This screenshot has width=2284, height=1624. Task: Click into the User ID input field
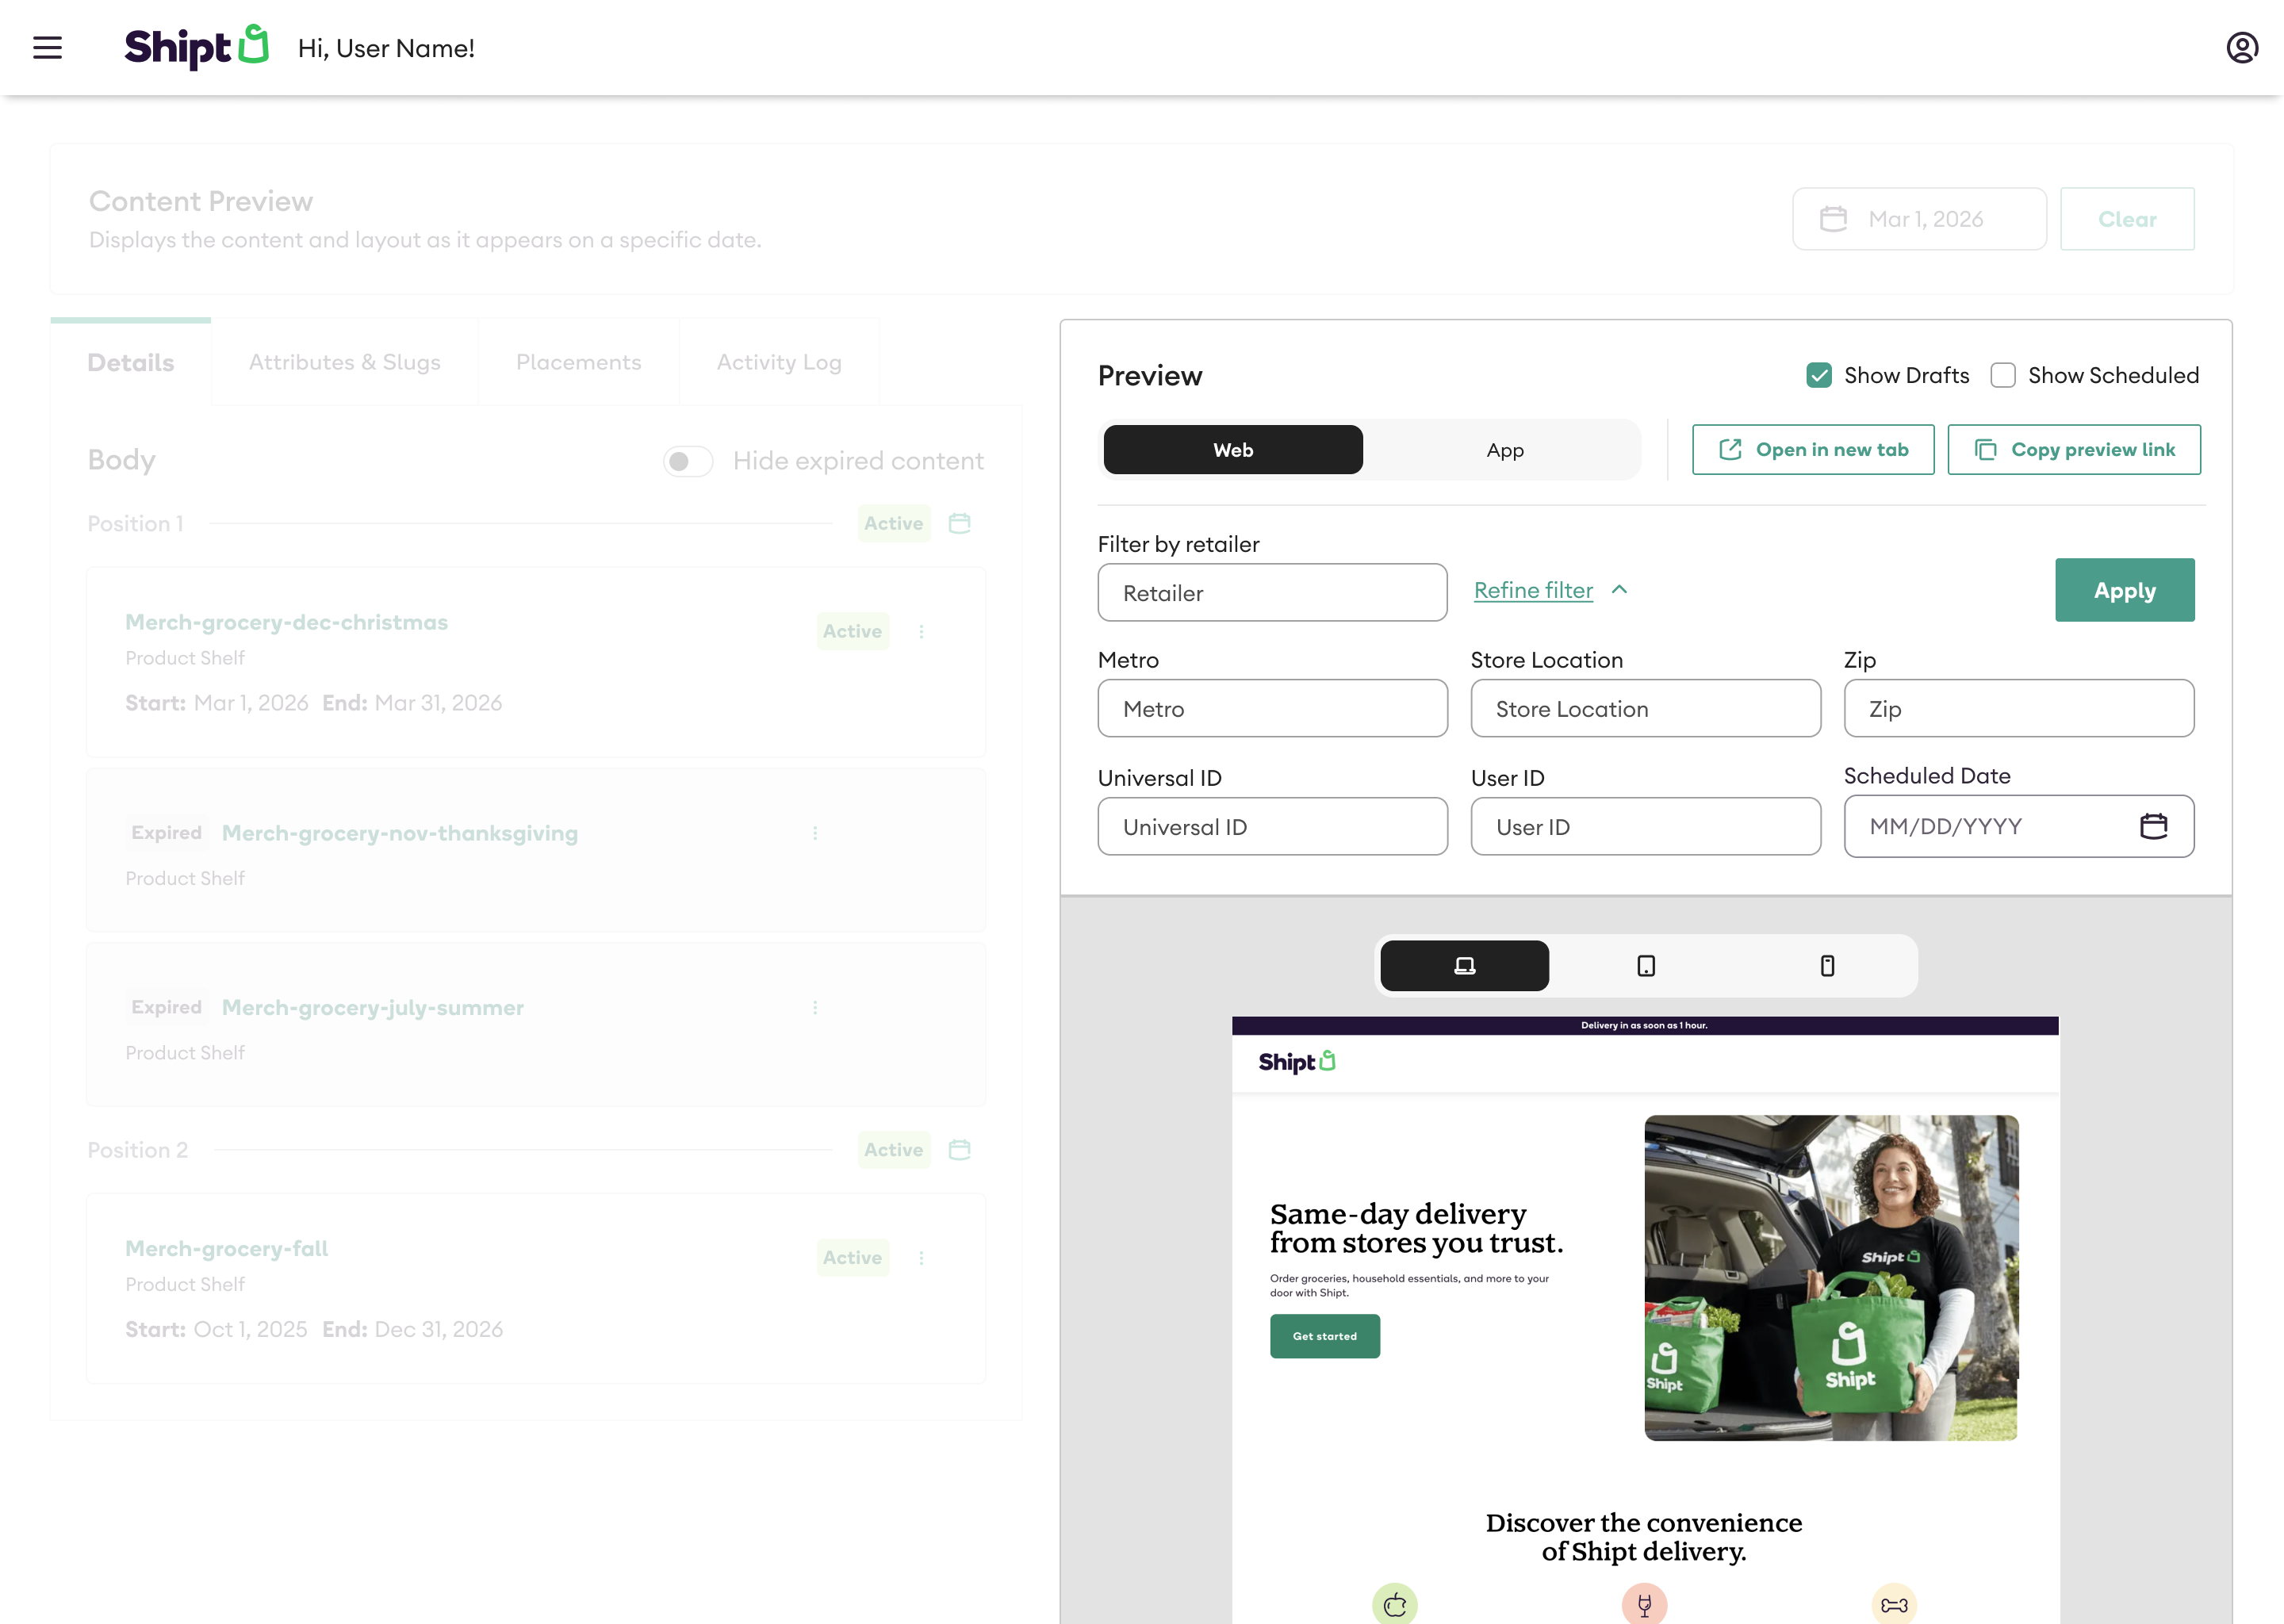(x=1645, y=826)
